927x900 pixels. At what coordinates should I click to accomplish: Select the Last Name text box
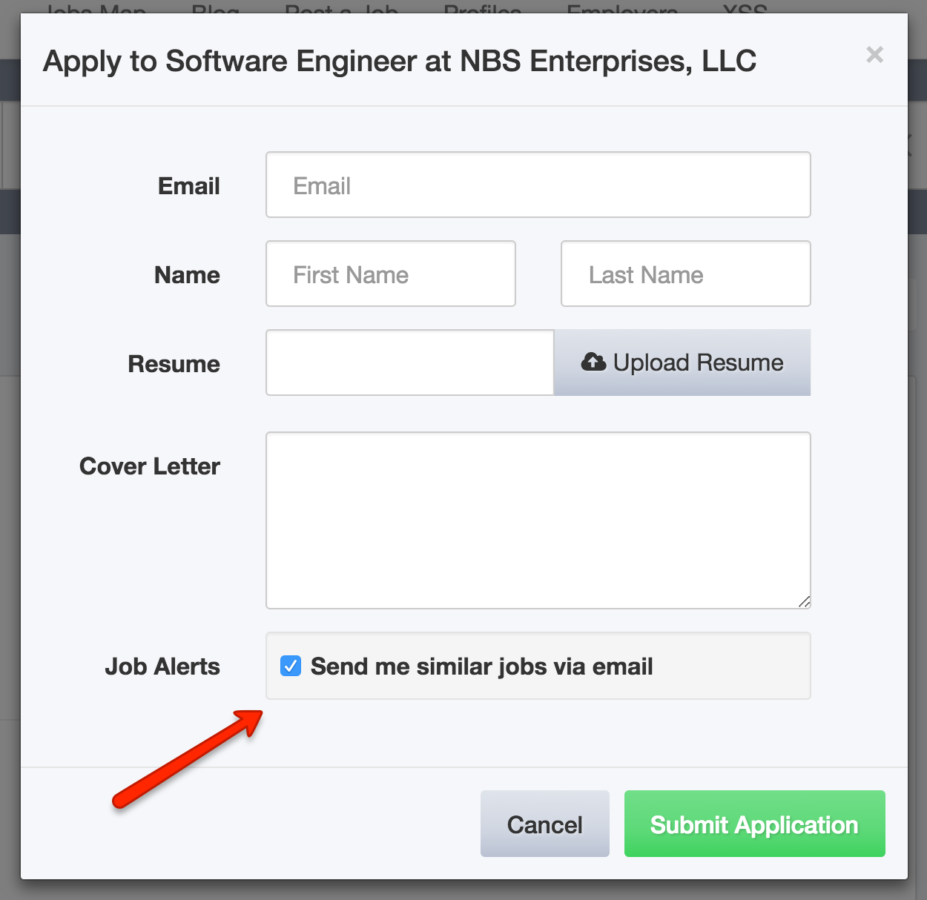pos(685,273)
